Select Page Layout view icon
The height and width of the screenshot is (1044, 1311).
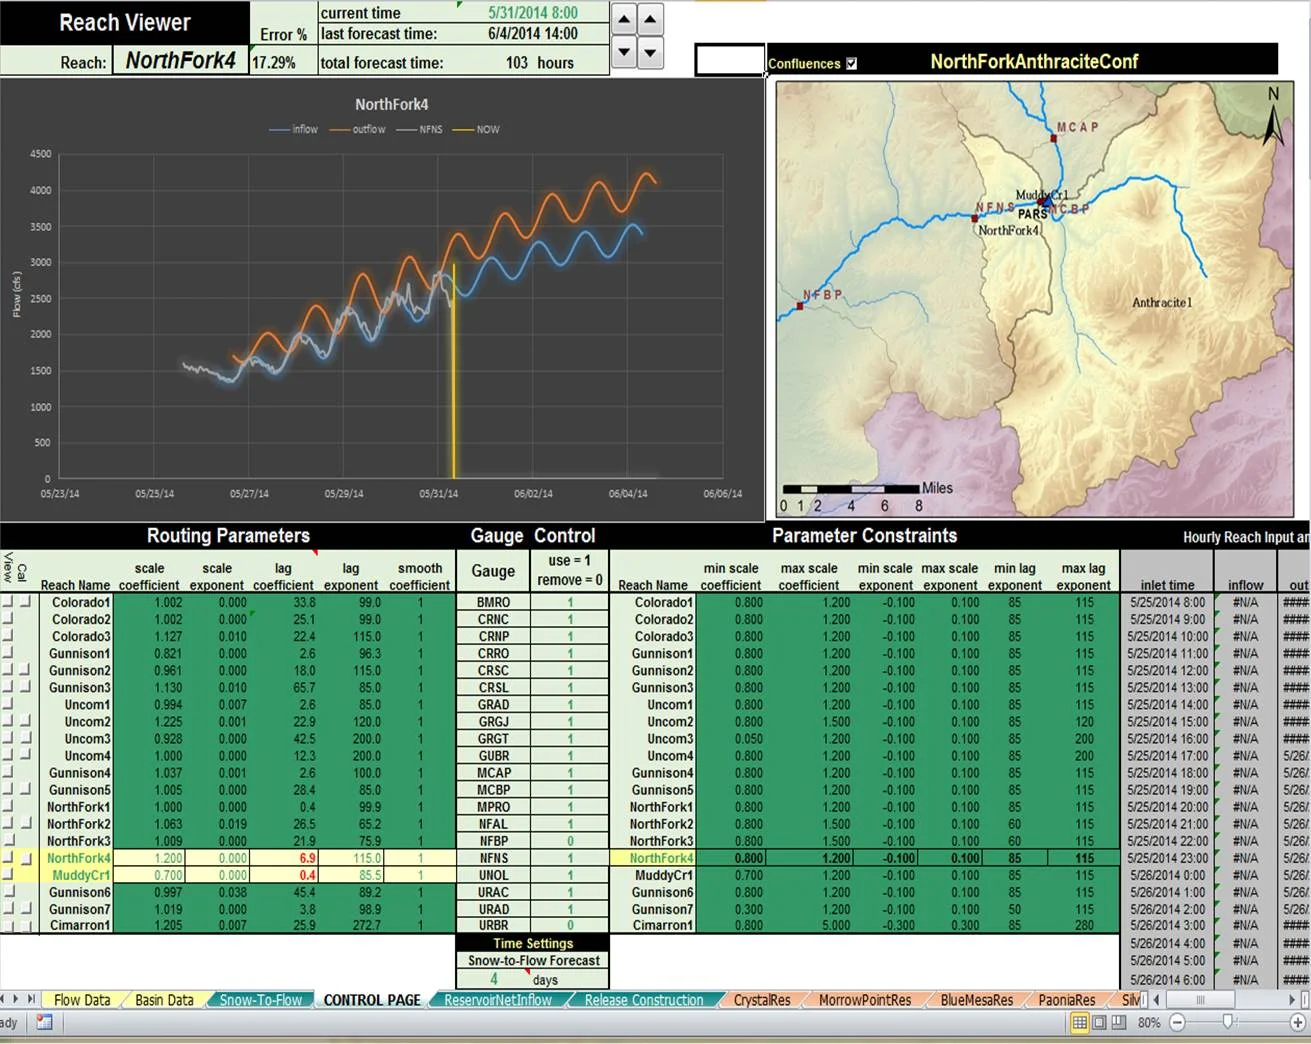click(x=1099, y=1022)
